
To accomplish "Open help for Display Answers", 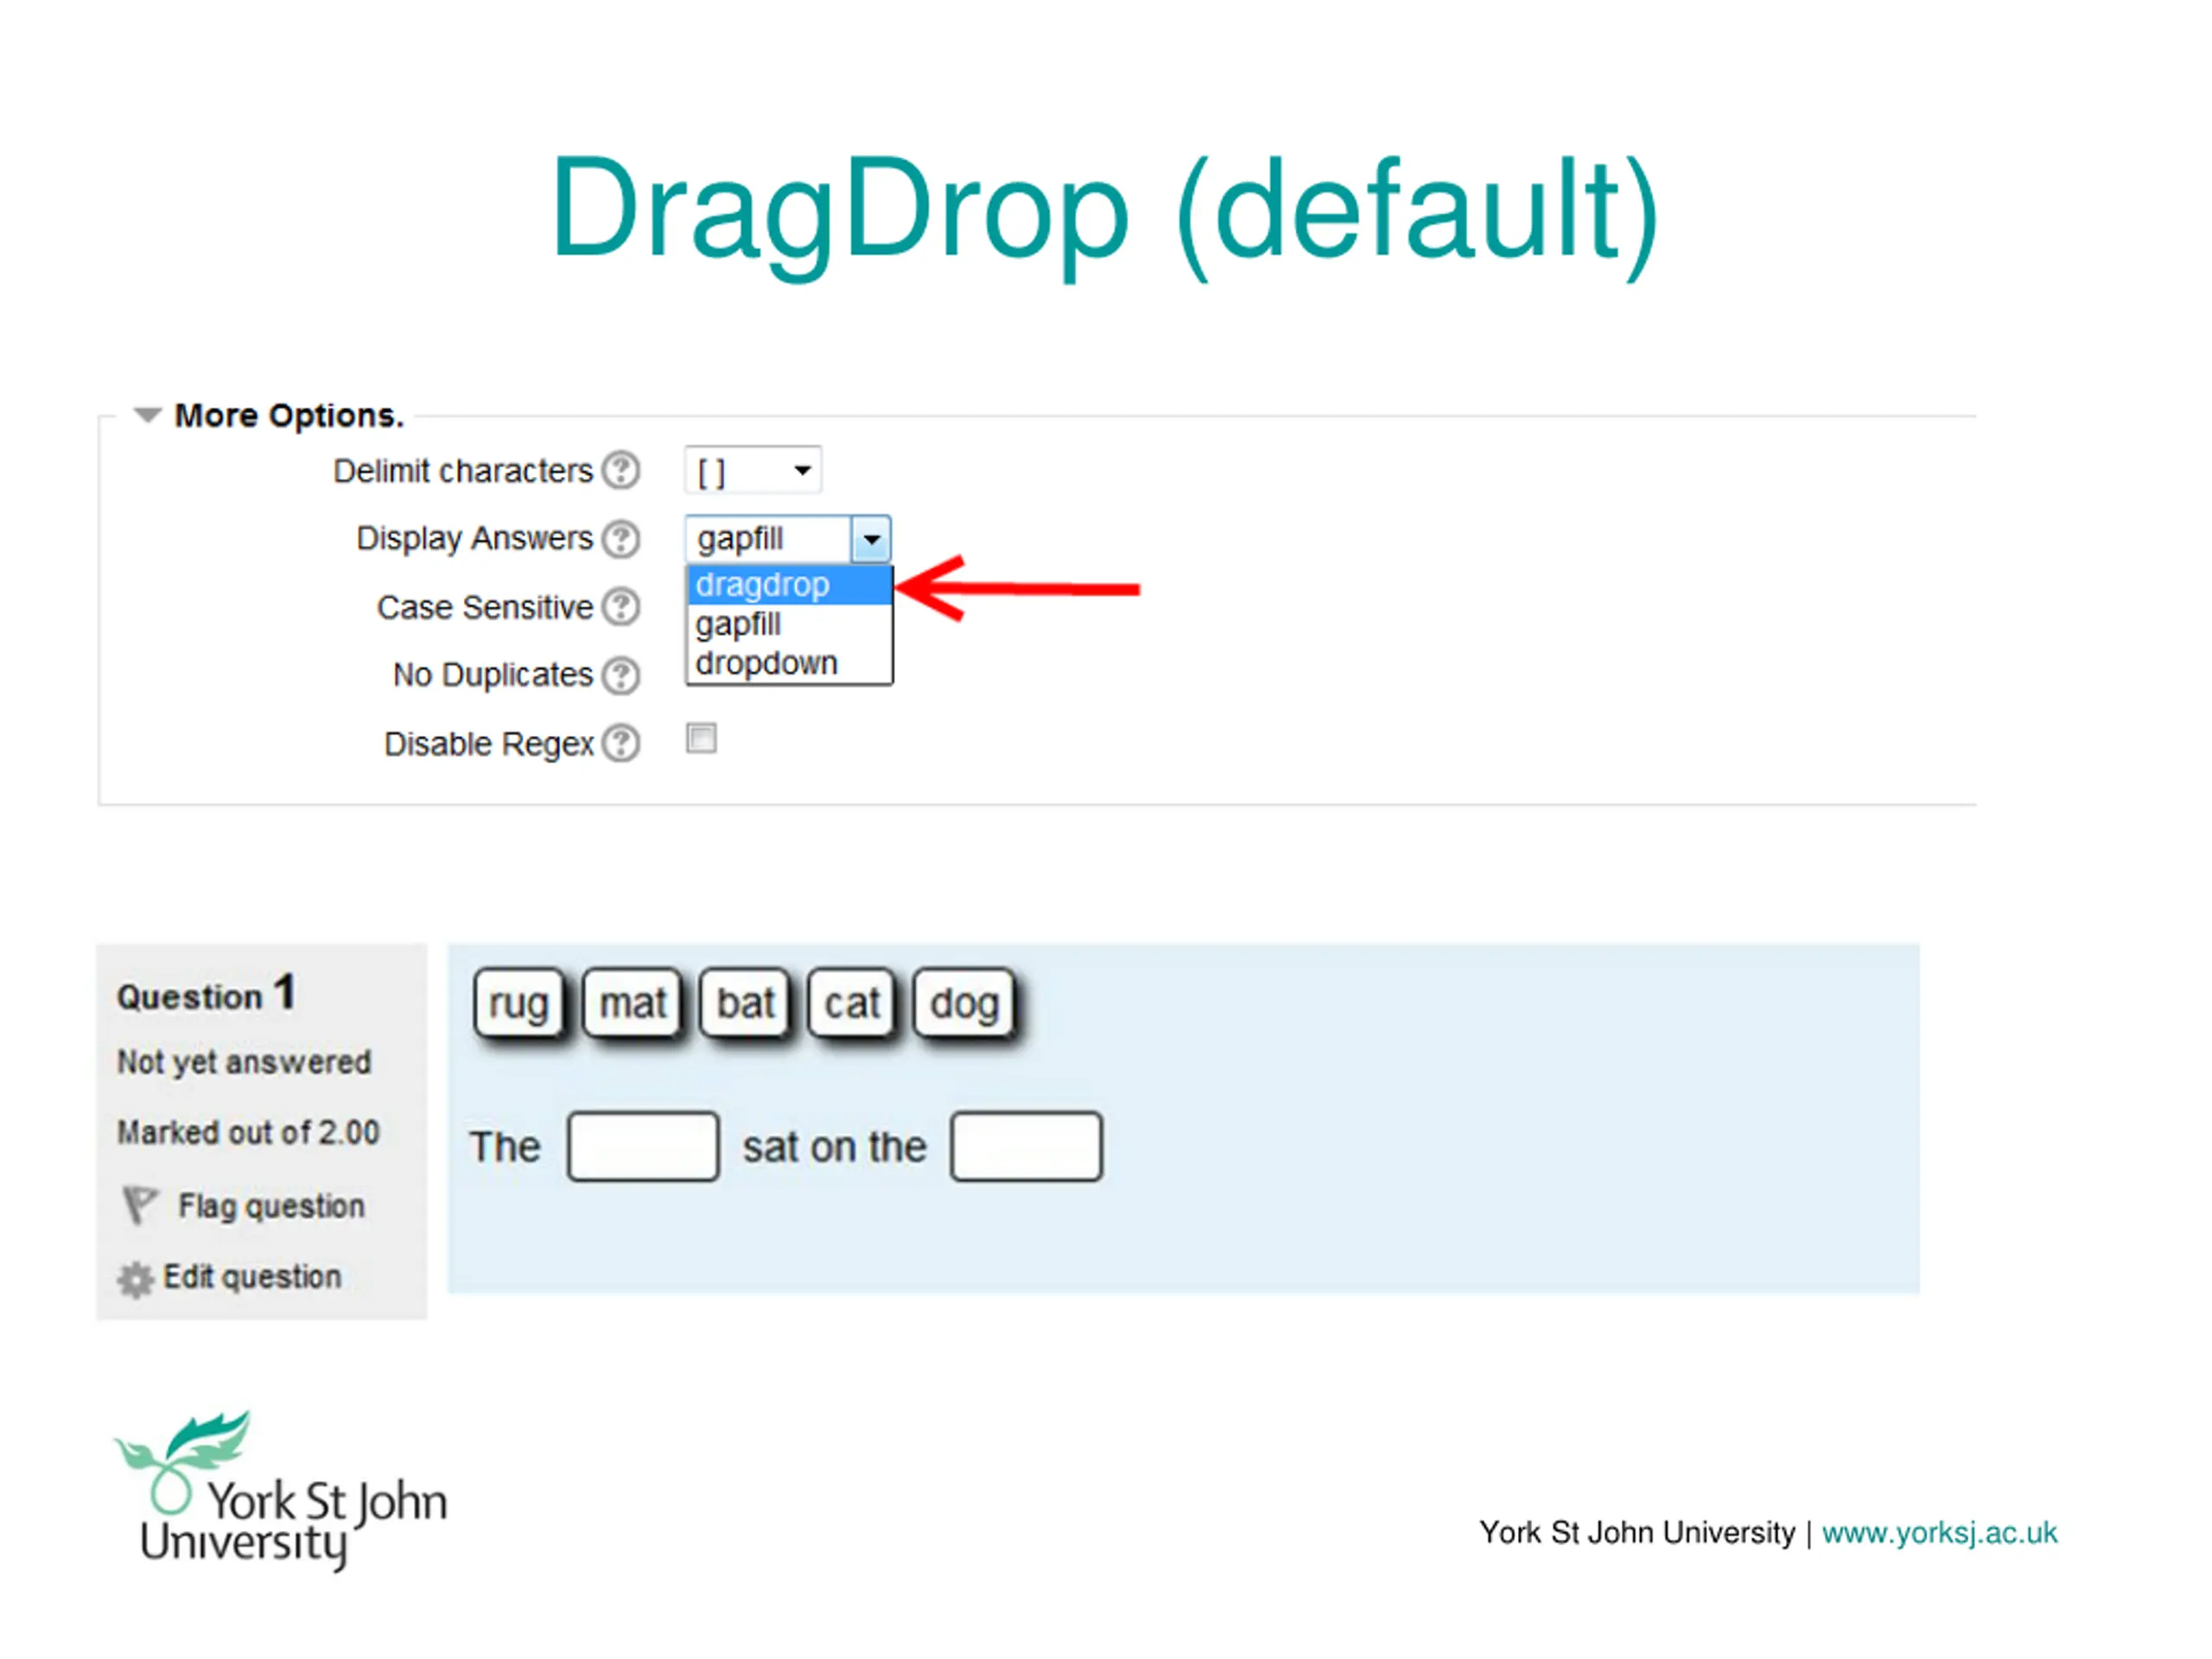I will click(621, 539).
